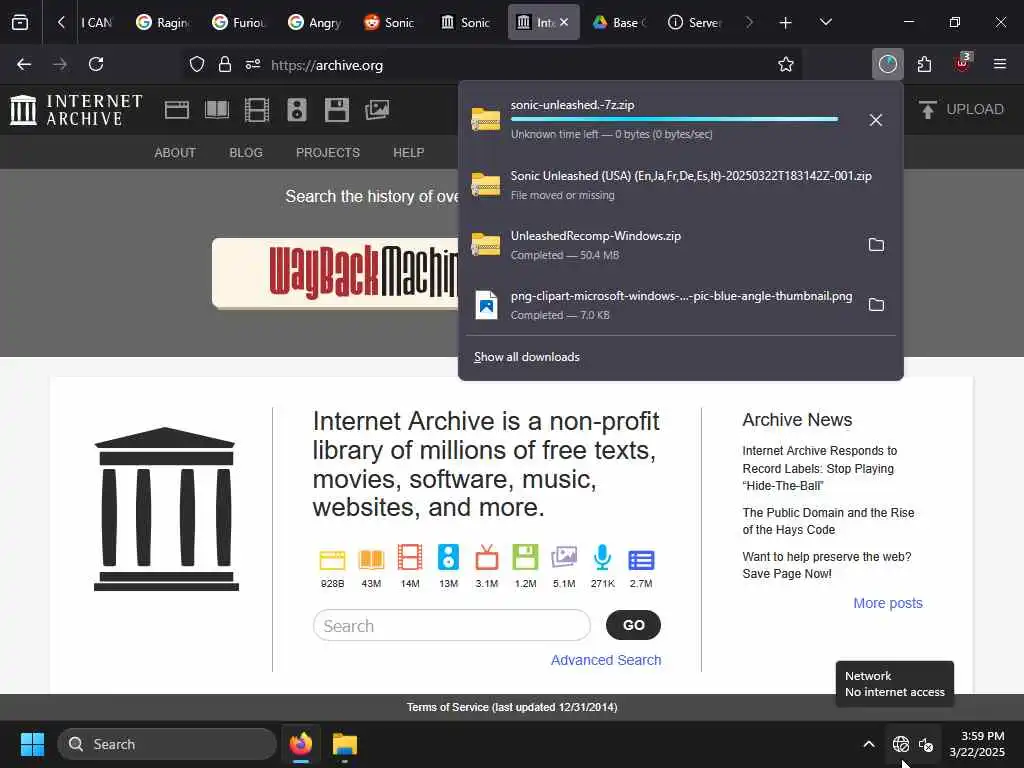1024x768 pixels.
Task: Open the Software floppy icon in top nav
Action: pyautogui.click(x=337, y=110)
